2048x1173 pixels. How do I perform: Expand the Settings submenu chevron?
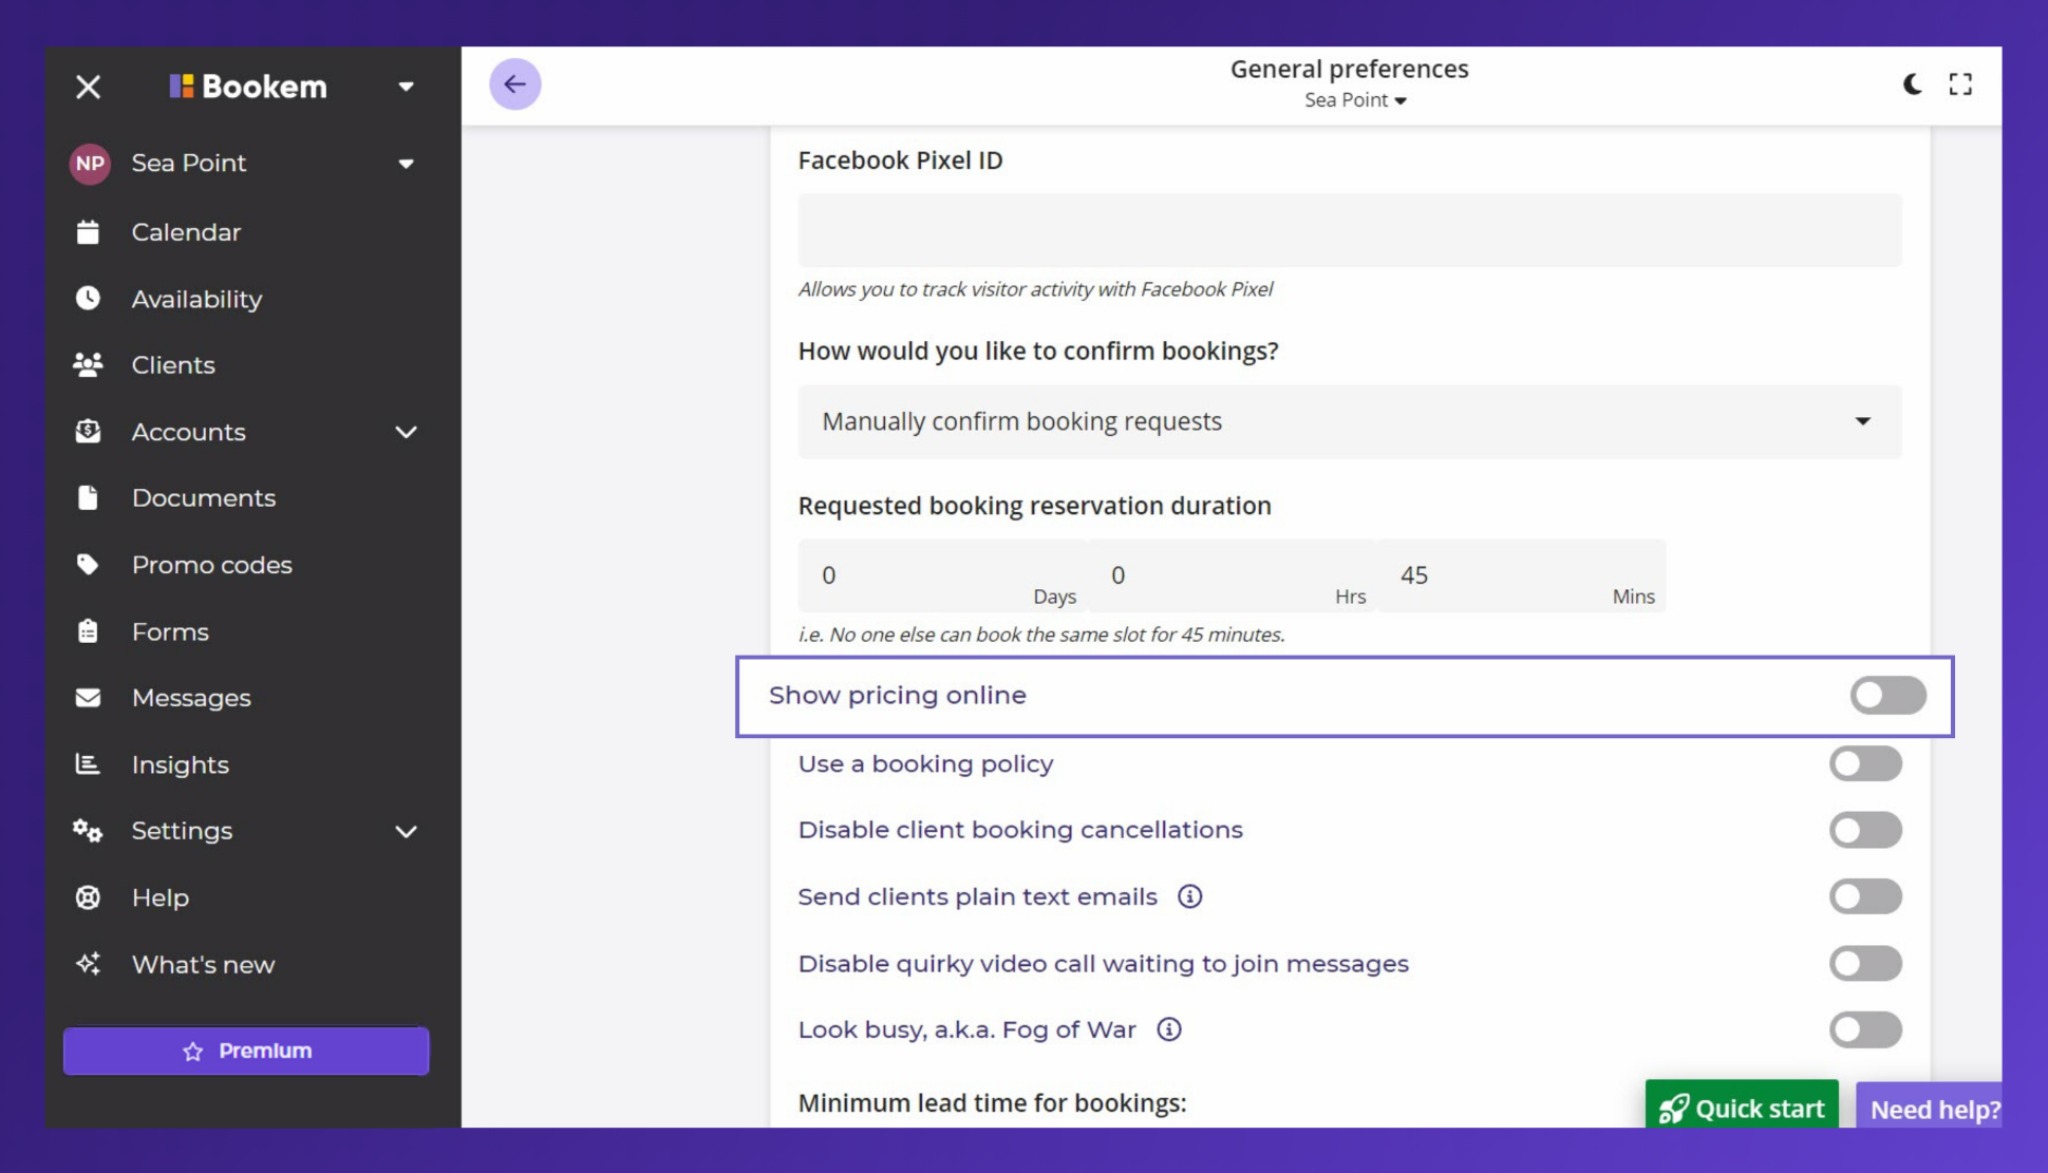pyautogui.click(x=406, y=831)
